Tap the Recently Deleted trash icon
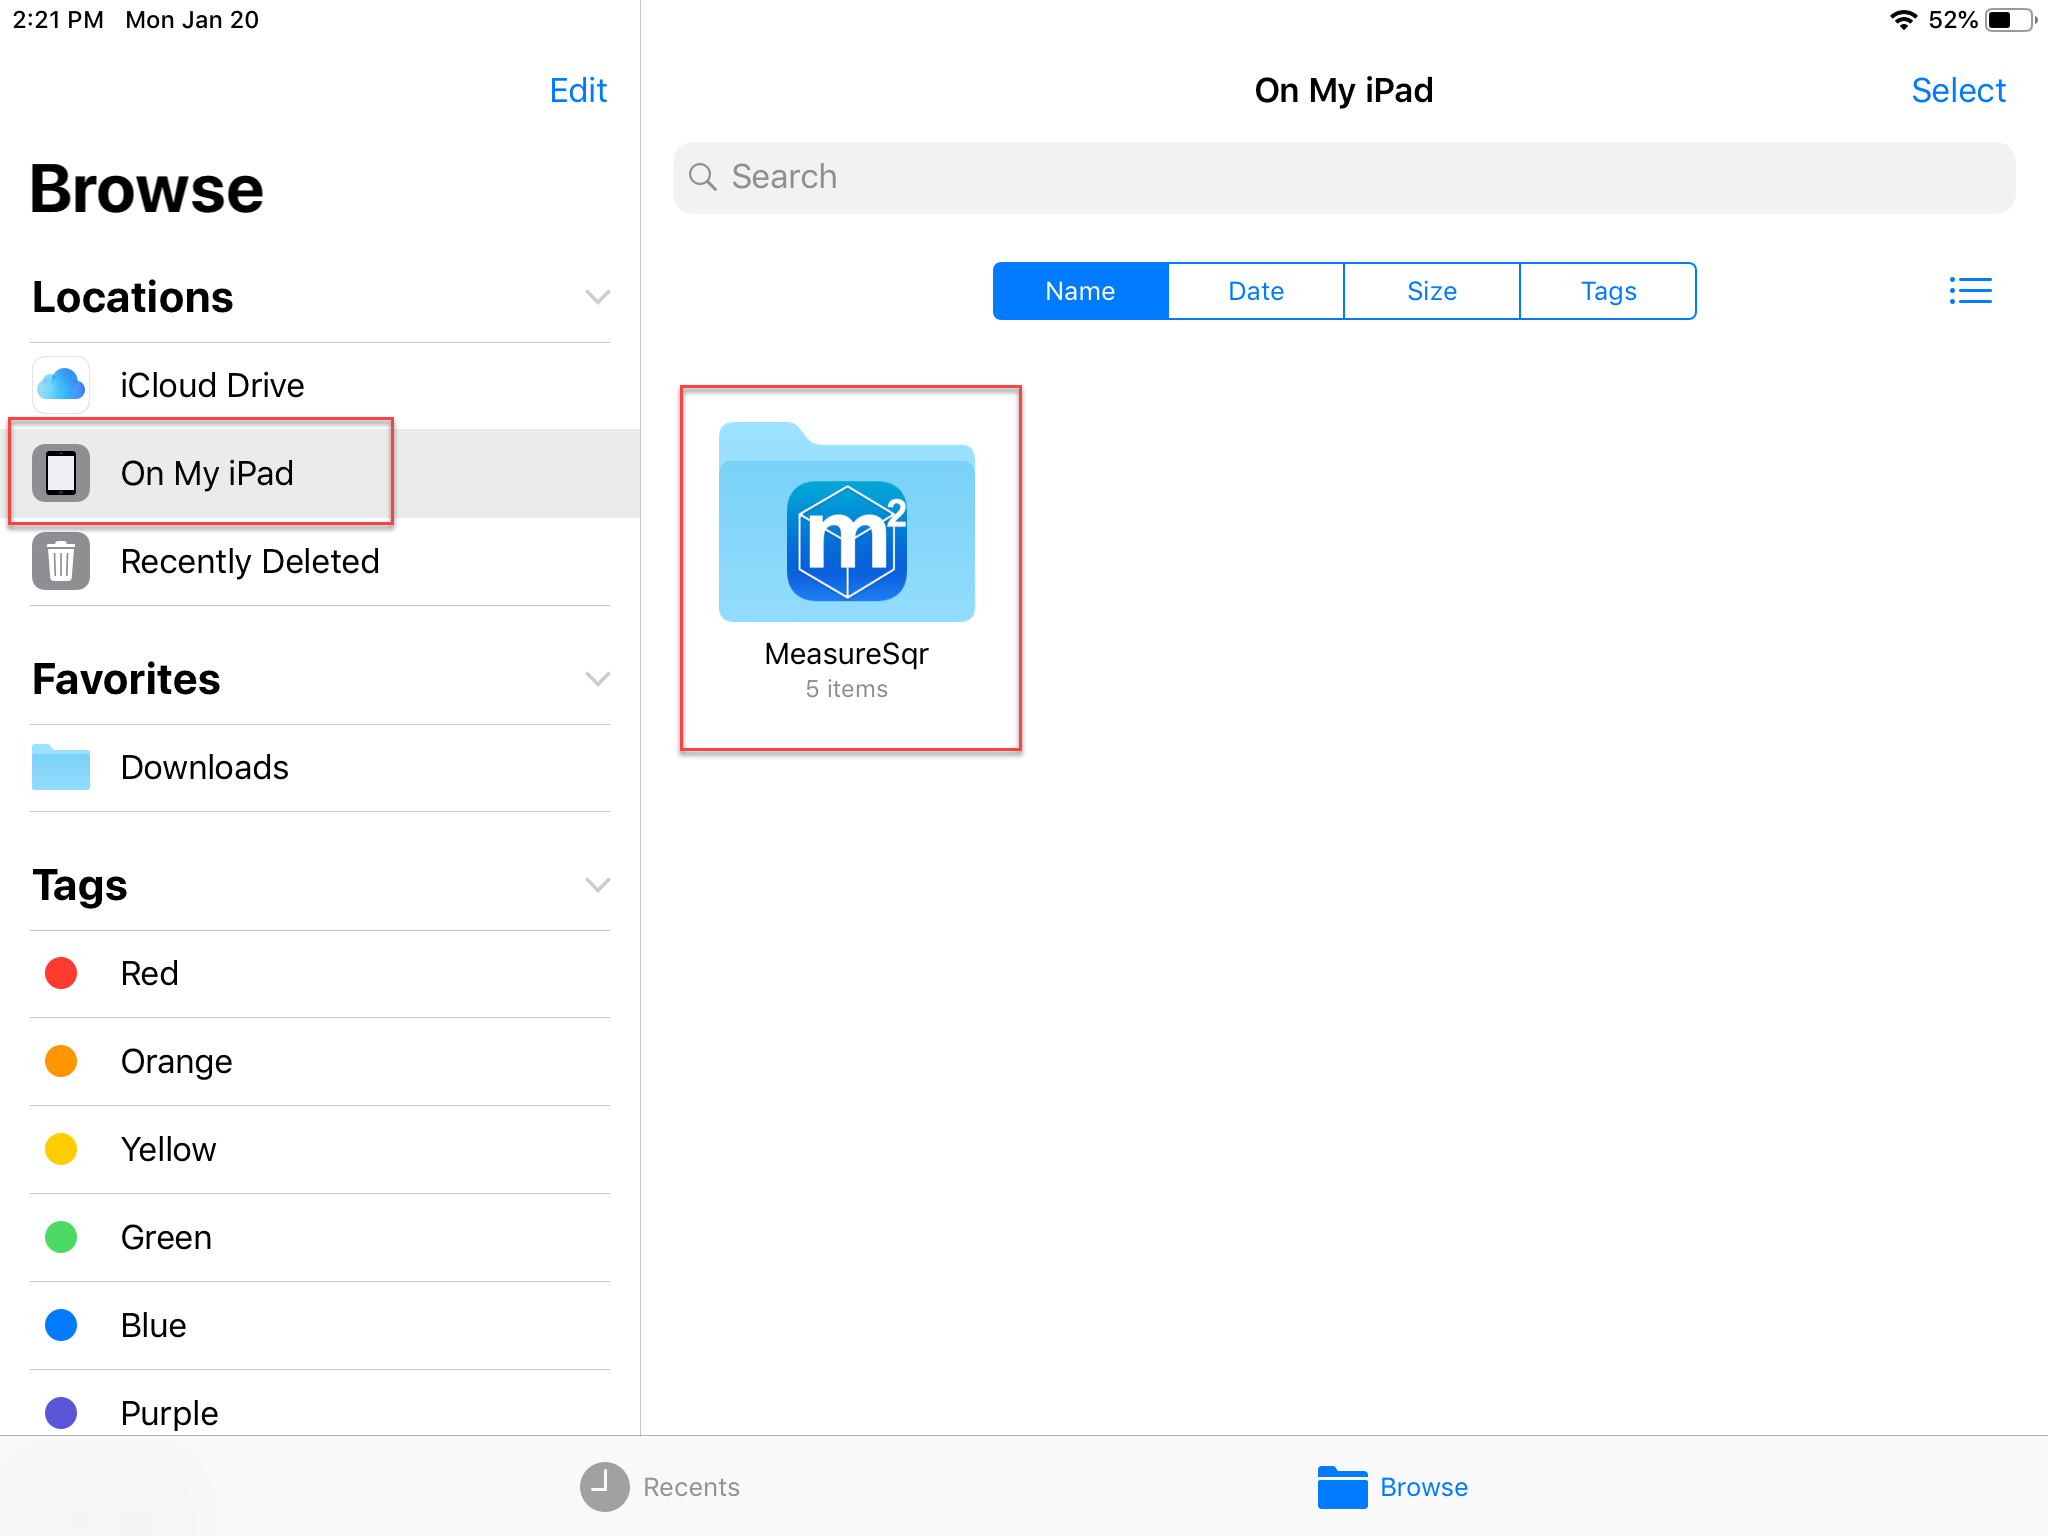 [61, 561]
